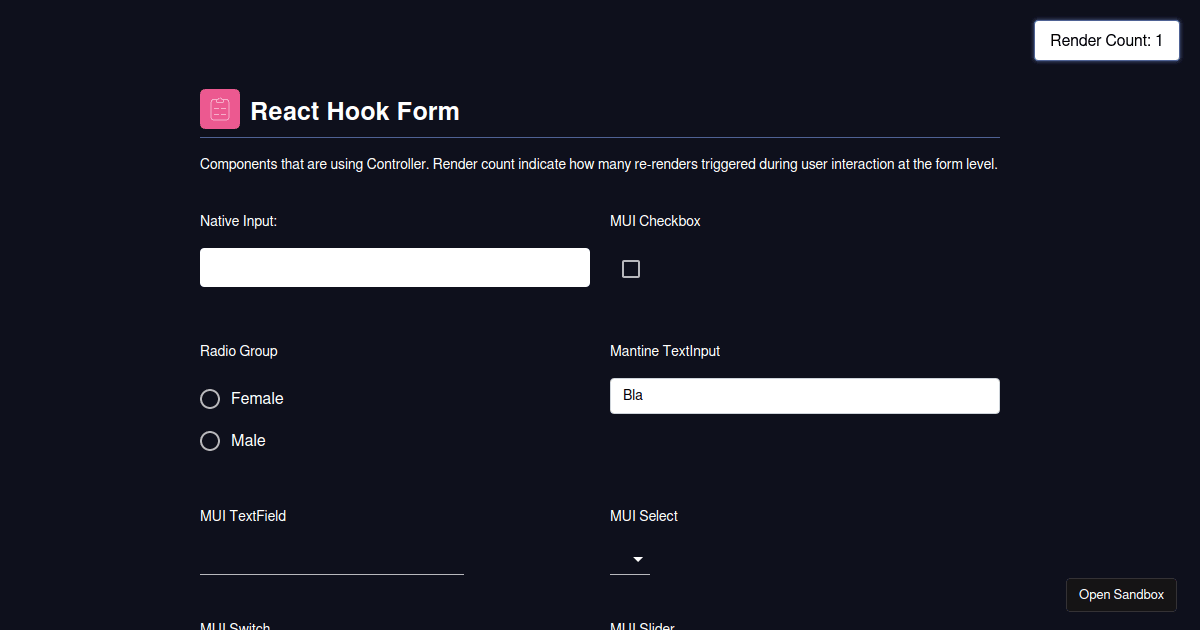The image size is (1200, 630).
Task: Click the 'MUI Switch' label at the bottom
Action: 235,626
